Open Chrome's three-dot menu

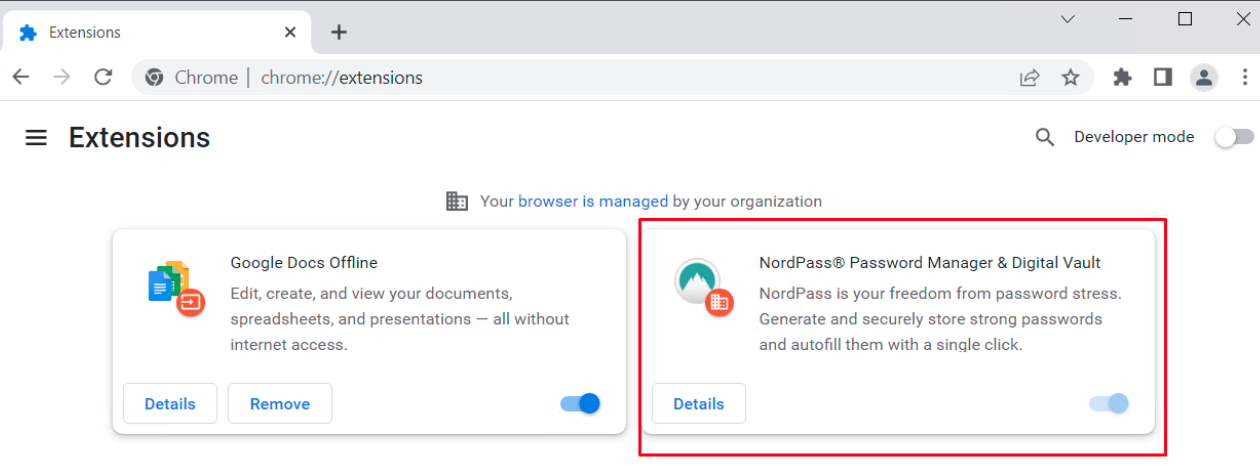coord(1245,77)
